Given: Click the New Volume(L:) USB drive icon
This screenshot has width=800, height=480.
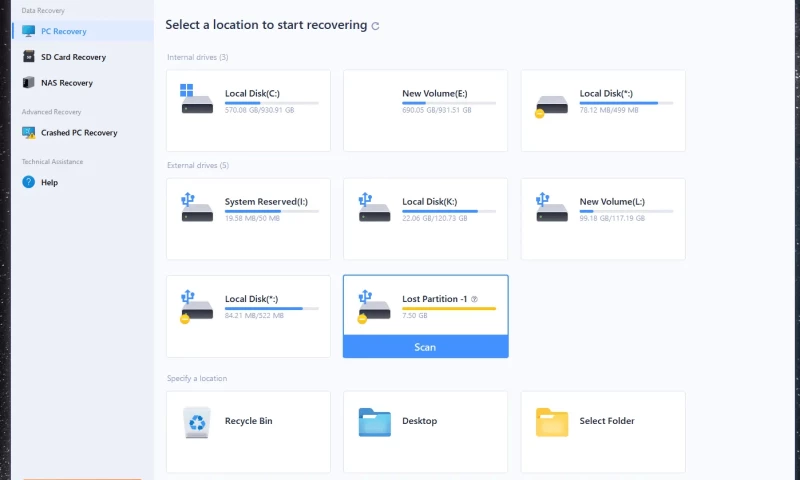Looking at the screenshot, I should point(551,207).
